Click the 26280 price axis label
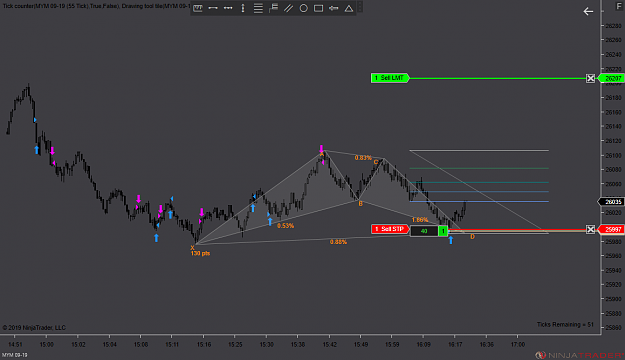625x360 pixels. (x=613, y=26)
